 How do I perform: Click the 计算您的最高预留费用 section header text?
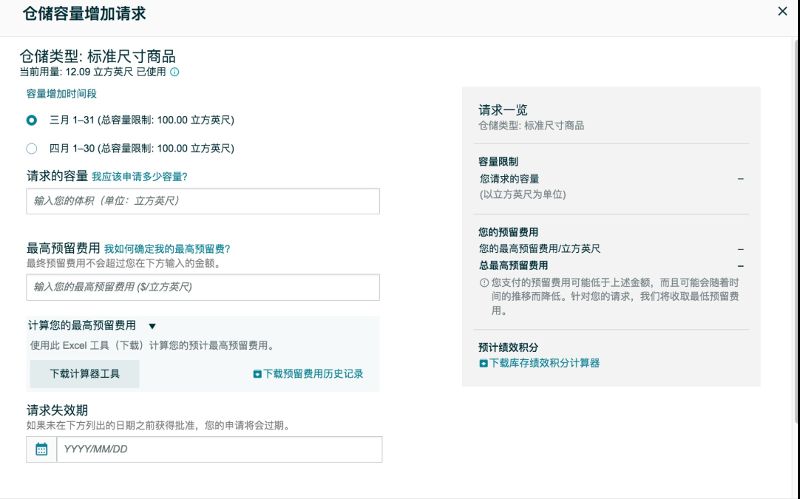pos(82,326)
